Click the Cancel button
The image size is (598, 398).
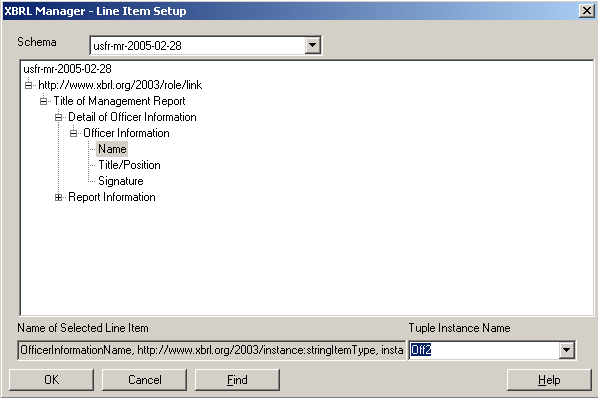[145, 380]
